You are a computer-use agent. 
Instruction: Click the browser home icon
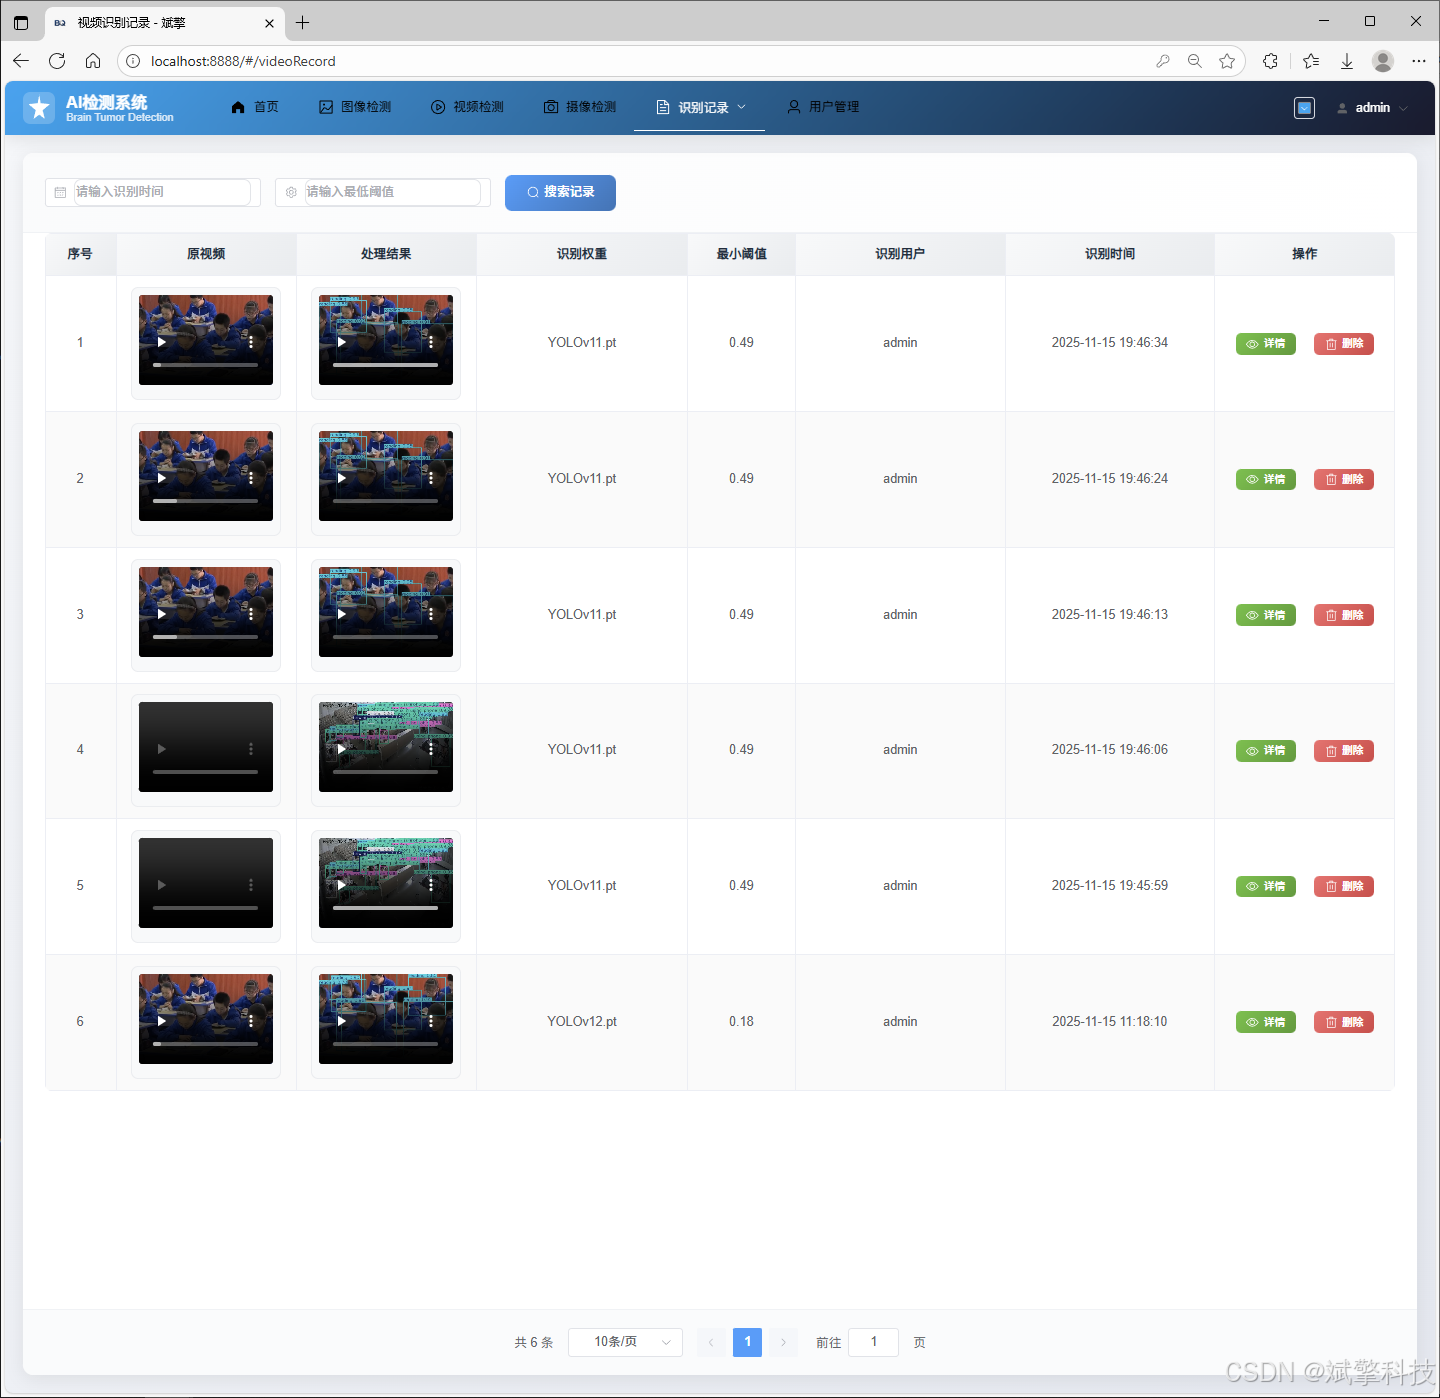(x=93, y=61)
